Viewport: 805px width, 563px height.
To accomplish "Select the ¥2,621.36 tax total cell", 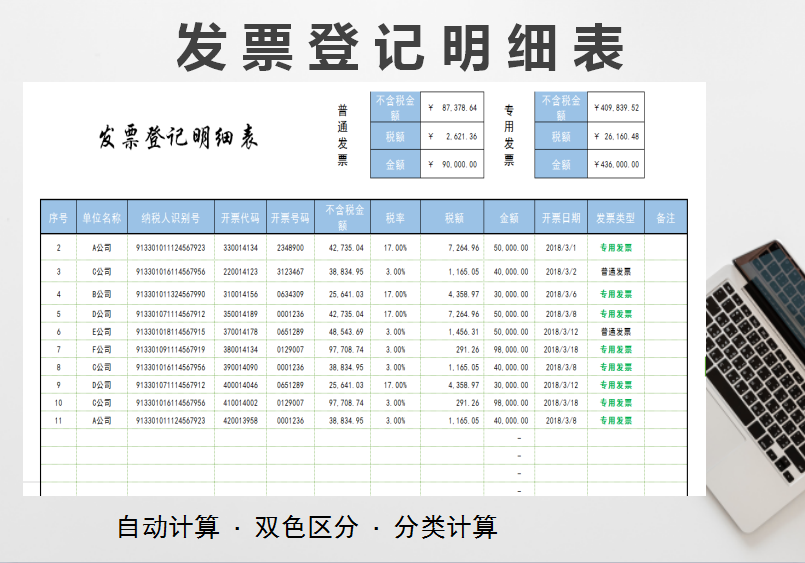I will point(452,136).
